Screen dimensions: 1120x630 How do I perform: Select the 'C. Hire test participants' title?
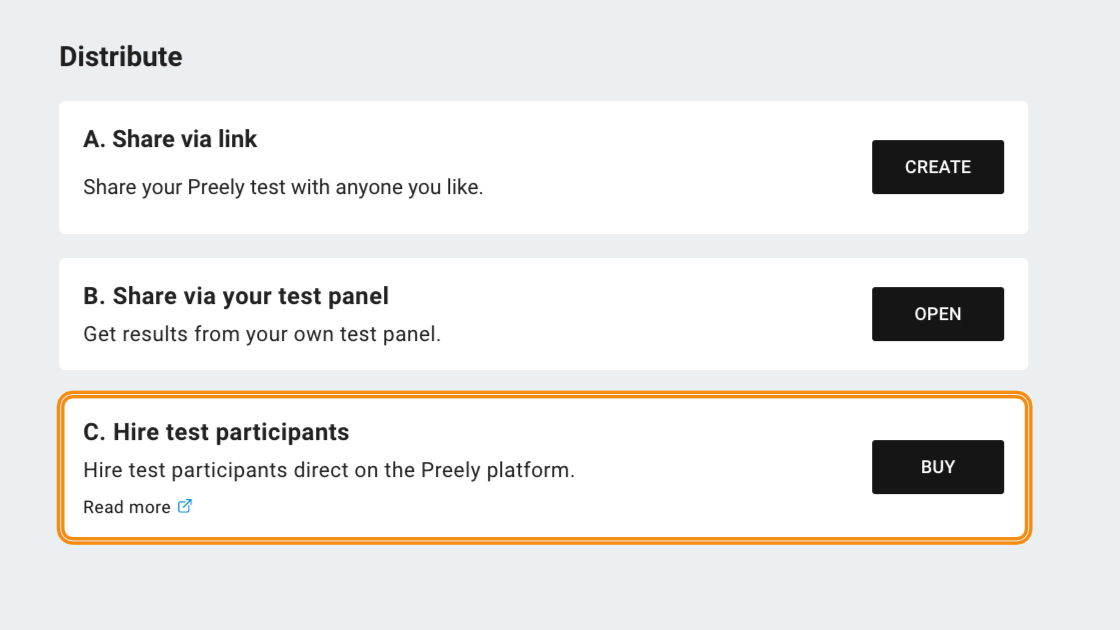click(216, 431)
